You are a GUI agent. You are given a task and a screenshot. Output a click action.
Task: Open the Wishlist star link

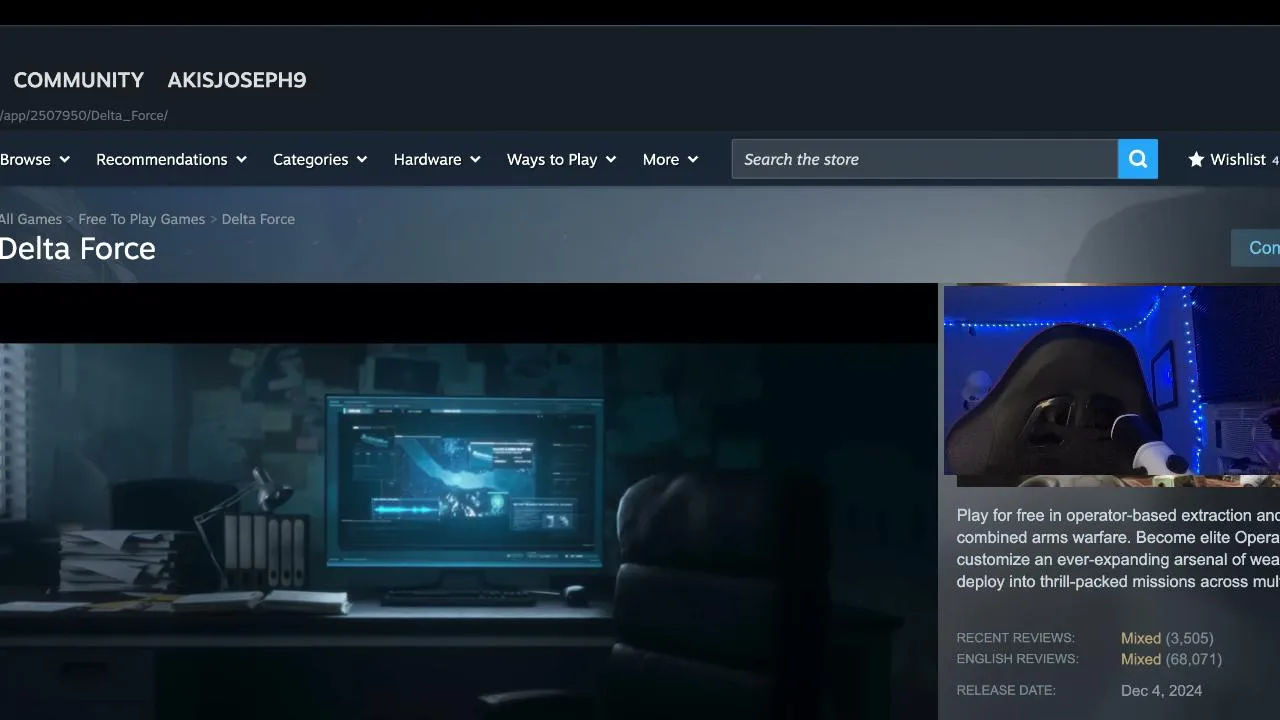coord(1233,159)
